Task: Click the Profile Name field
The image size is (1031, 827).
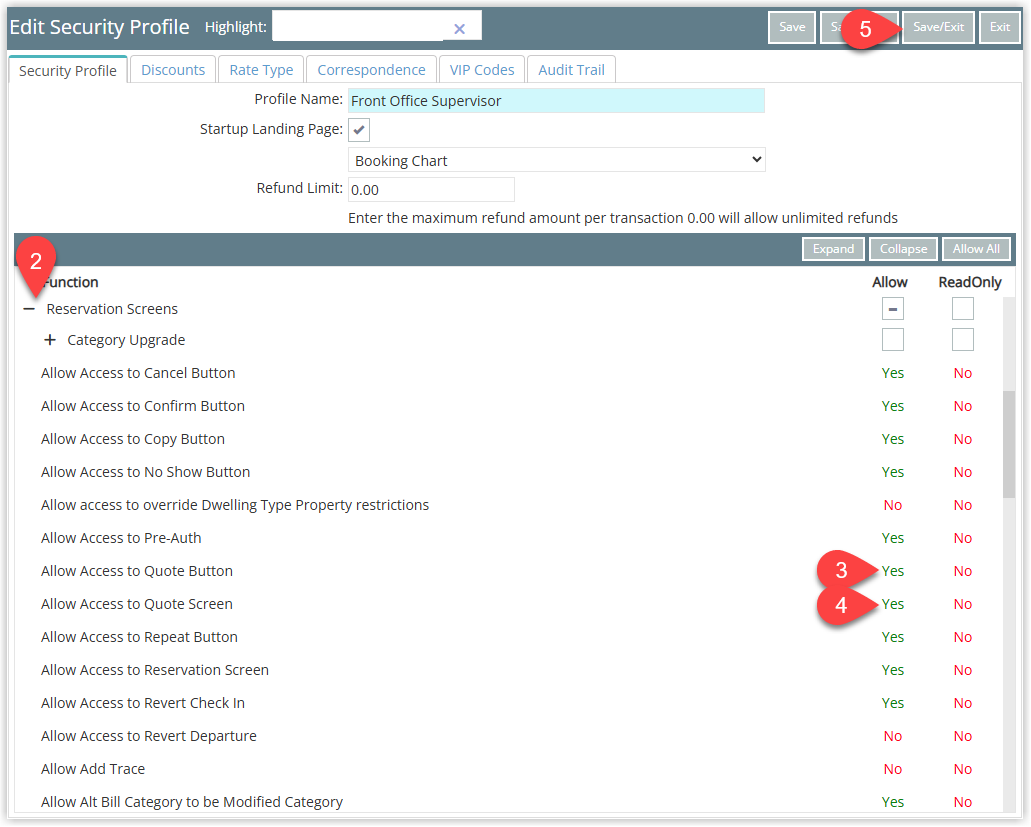Action: tap(556, 101)
